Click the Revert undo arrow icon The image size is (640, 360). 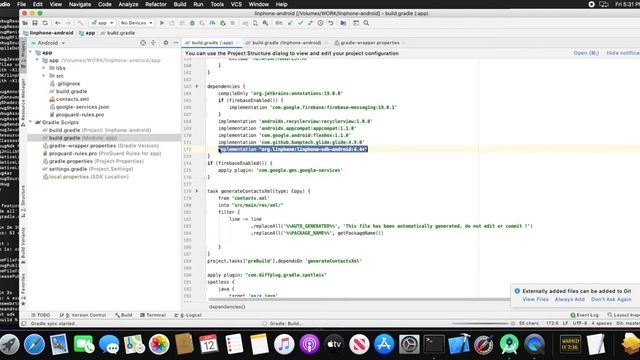[331, 23]
